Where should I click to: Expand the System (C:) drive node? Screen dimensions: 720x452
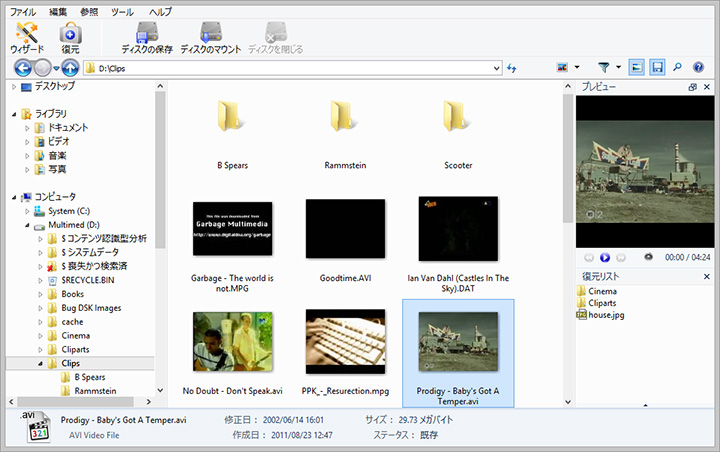pos(27,211)
